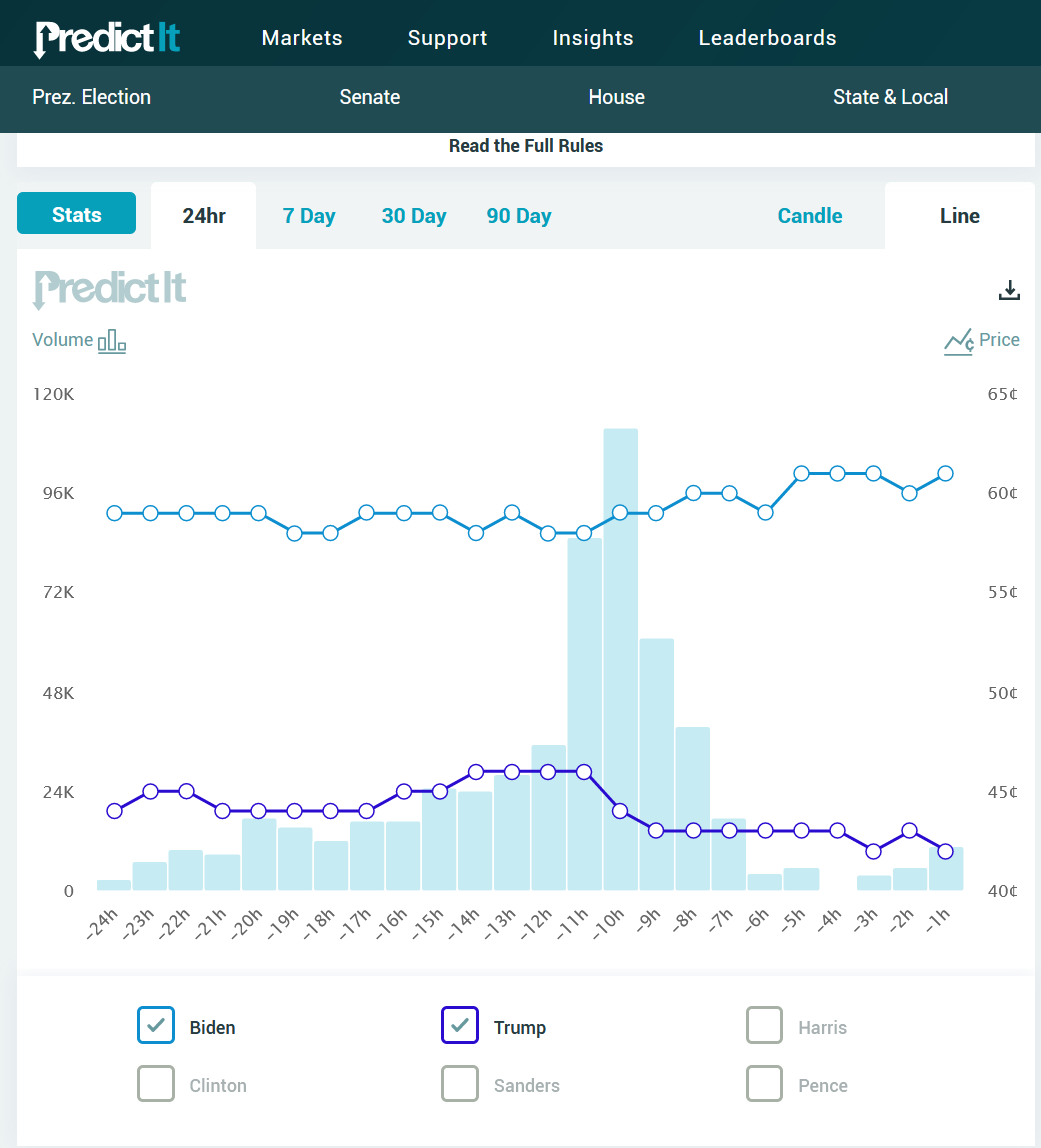Enable the Harris checkbox
1041x1148 pixels.
click(x=764, y=1025)
